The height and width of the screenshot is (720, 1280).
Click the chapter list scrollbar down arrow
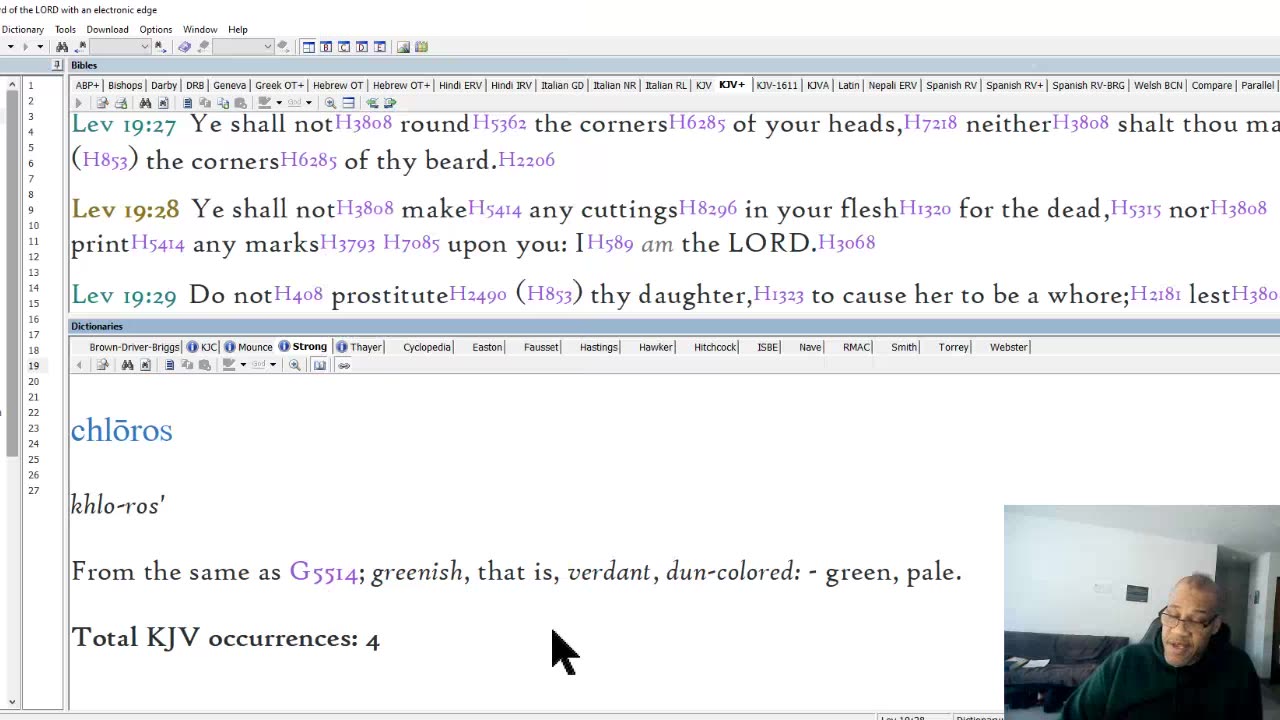point(12,702)
